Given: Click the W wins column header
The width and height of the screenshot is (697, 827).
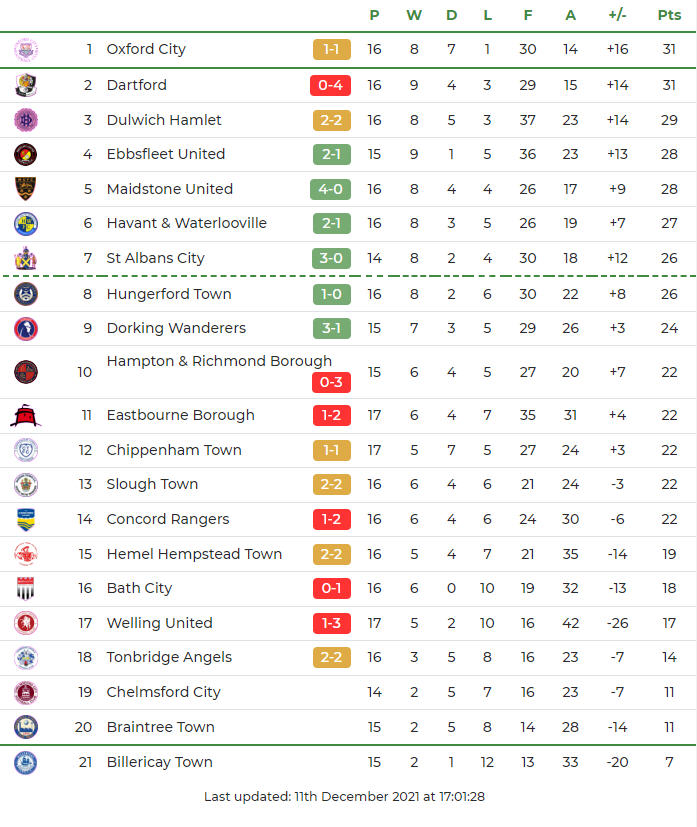Looking at the screenshot, I should pos(414,15).
